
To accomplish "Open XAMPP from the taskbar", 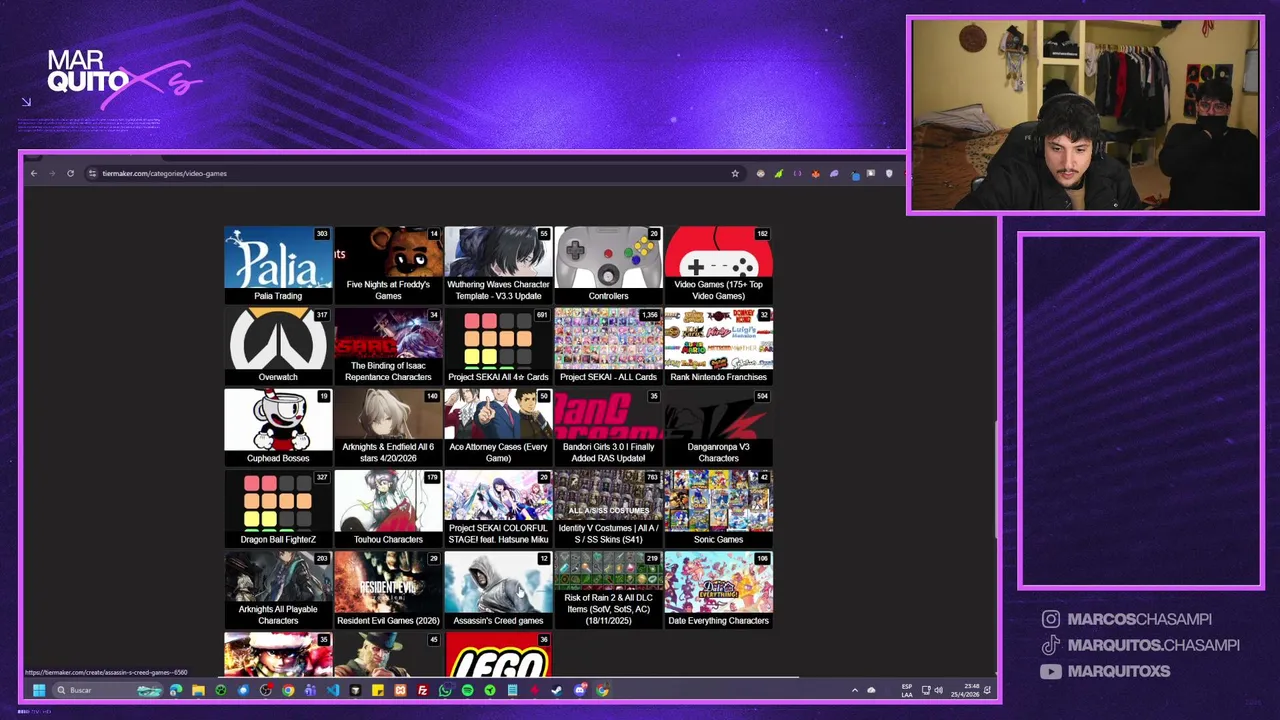I will pyautogui.click(x=400, y=690).
